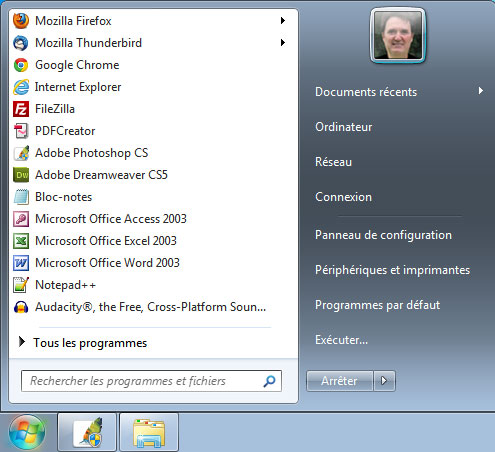Image resolution: width=495 pixels, height=452 pixels.
Task: Click the Rechercher les programmes et fichiers field
Action: [x=151, y=381]
